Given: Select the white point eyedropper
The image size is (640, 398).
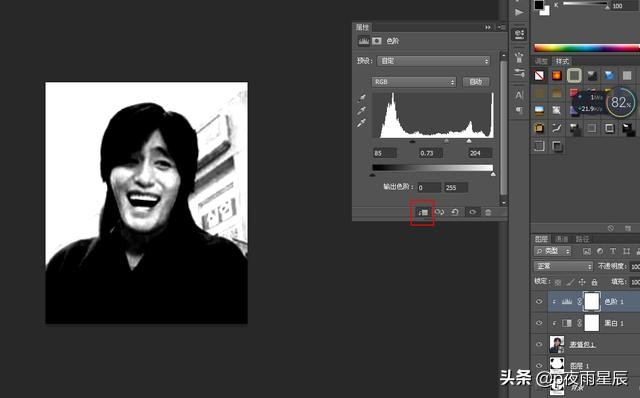Looking at the screenshot, I should coord(362,123).
